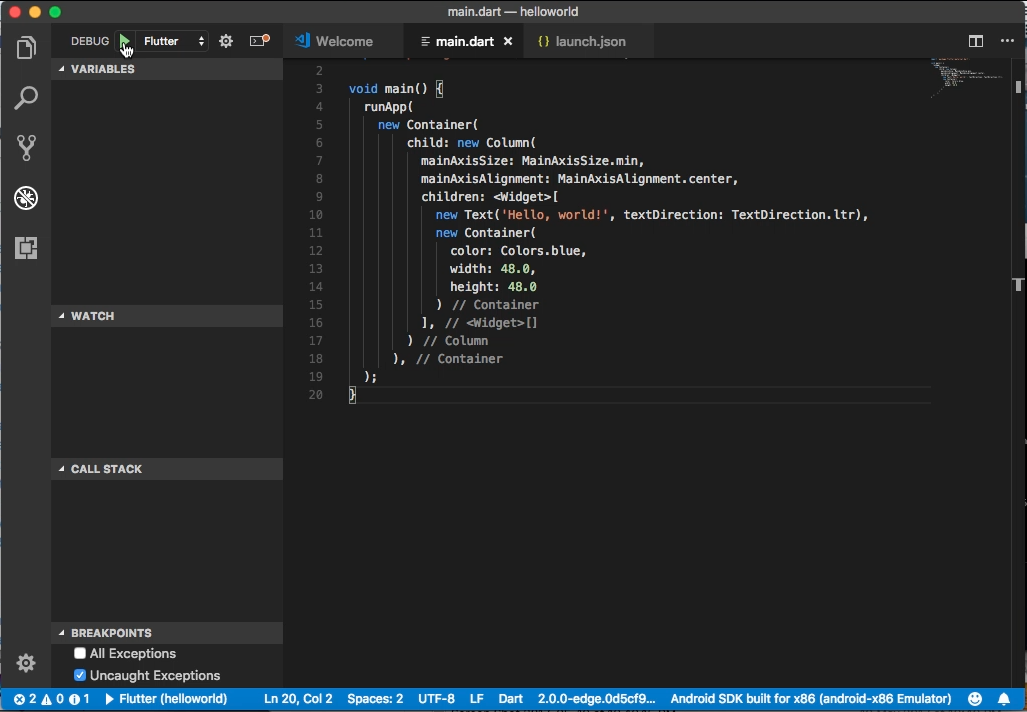The width and height of the screenshot is (1027, 712).
Task: Click the 'height: 48.0' line
Action: tap(493, 287)
